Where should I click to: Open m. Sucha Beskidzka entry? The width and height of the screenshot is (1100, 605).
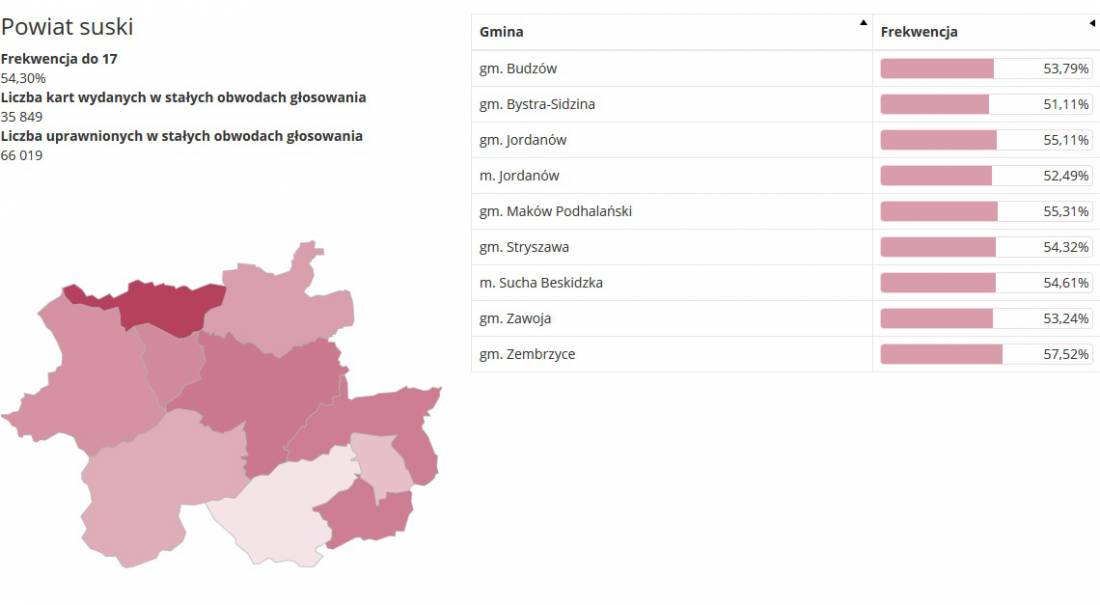[786, 283]
